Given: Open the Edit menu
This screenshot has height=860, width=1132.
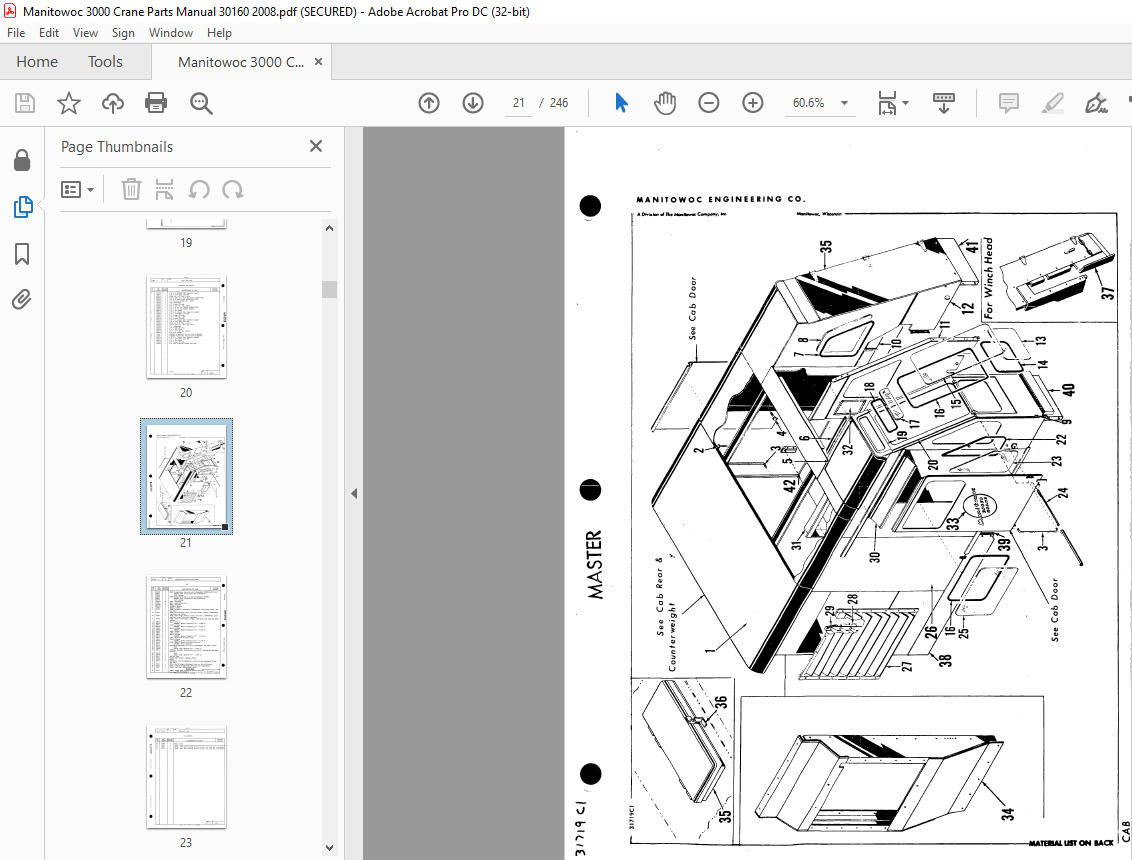Looking at the screenshot, I should pos(49,32).
